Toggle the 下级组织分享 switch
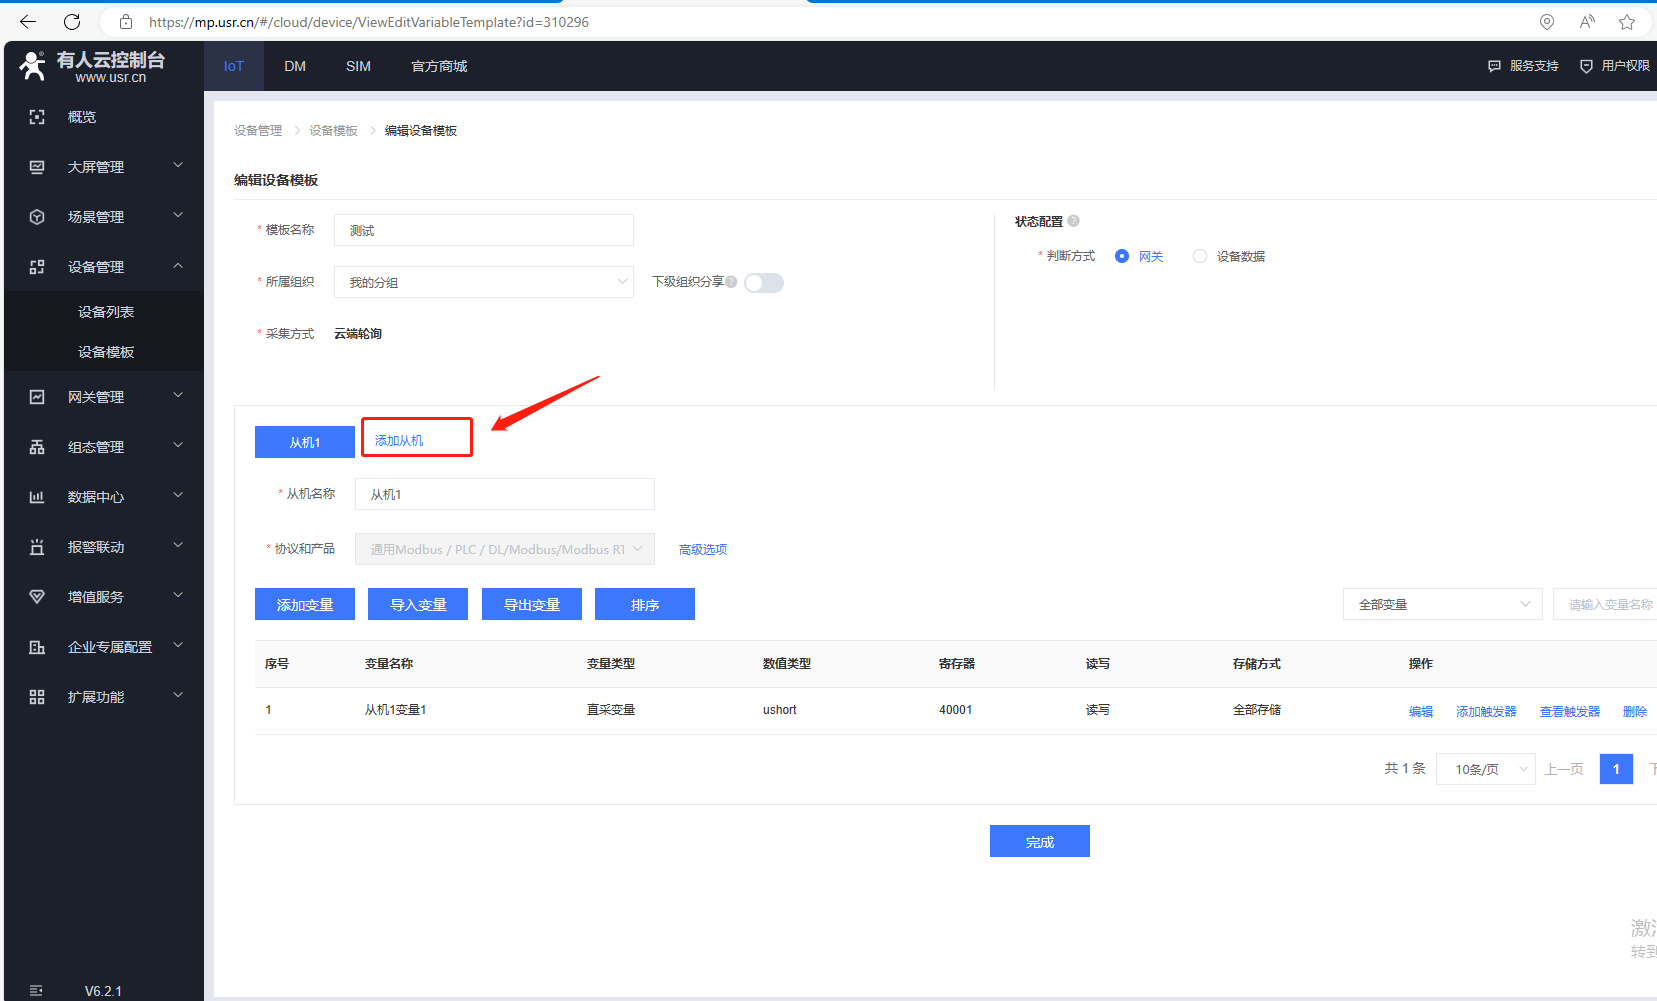 click(764, 283)
